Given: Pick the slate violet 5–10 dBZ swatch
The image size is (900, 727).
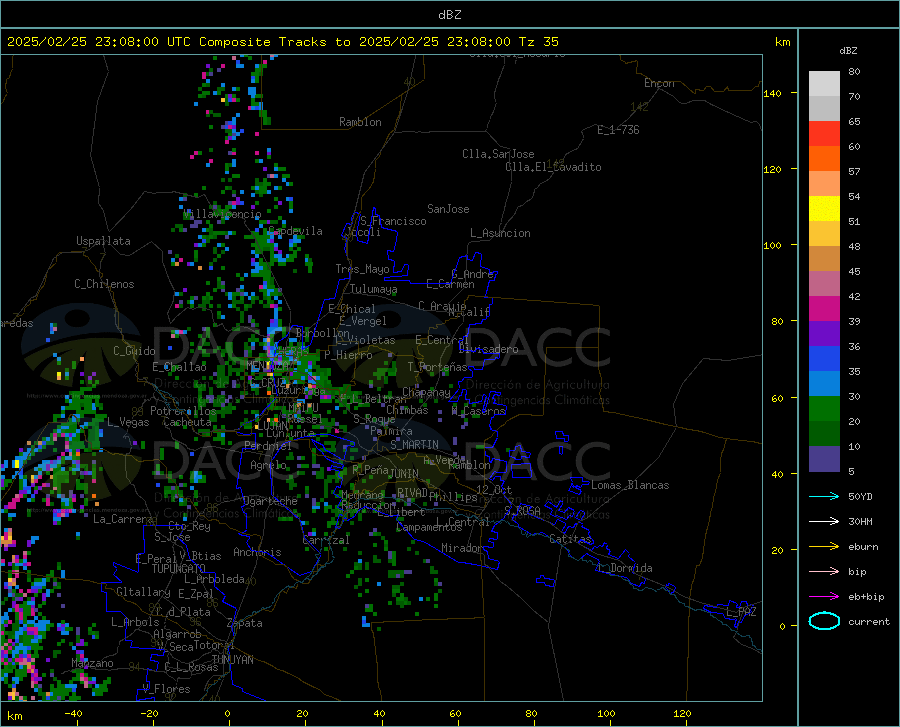Looking at the screenshot, I should click(x=824, y=459).
